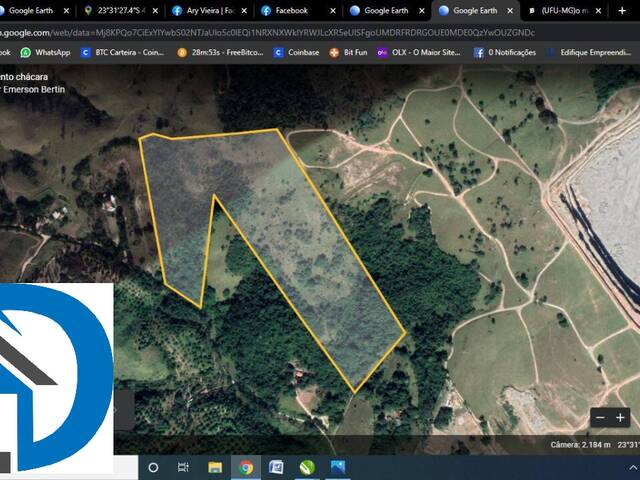
Task: Switch to the tab titled Facebook
Action: coord(299,11)
